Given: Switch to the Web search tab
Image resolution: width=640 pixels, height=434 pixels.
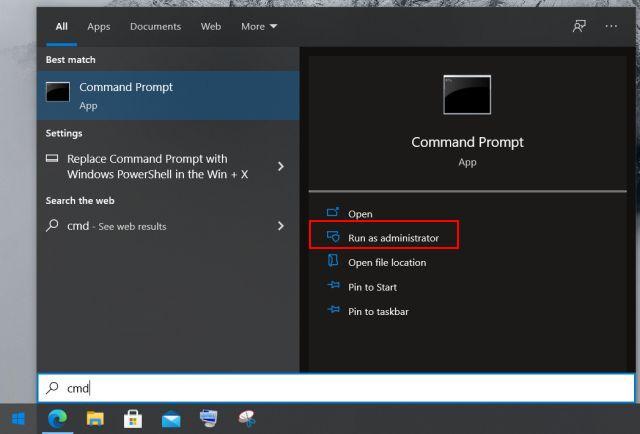Looking at the screenshot, I should [211, 27].
